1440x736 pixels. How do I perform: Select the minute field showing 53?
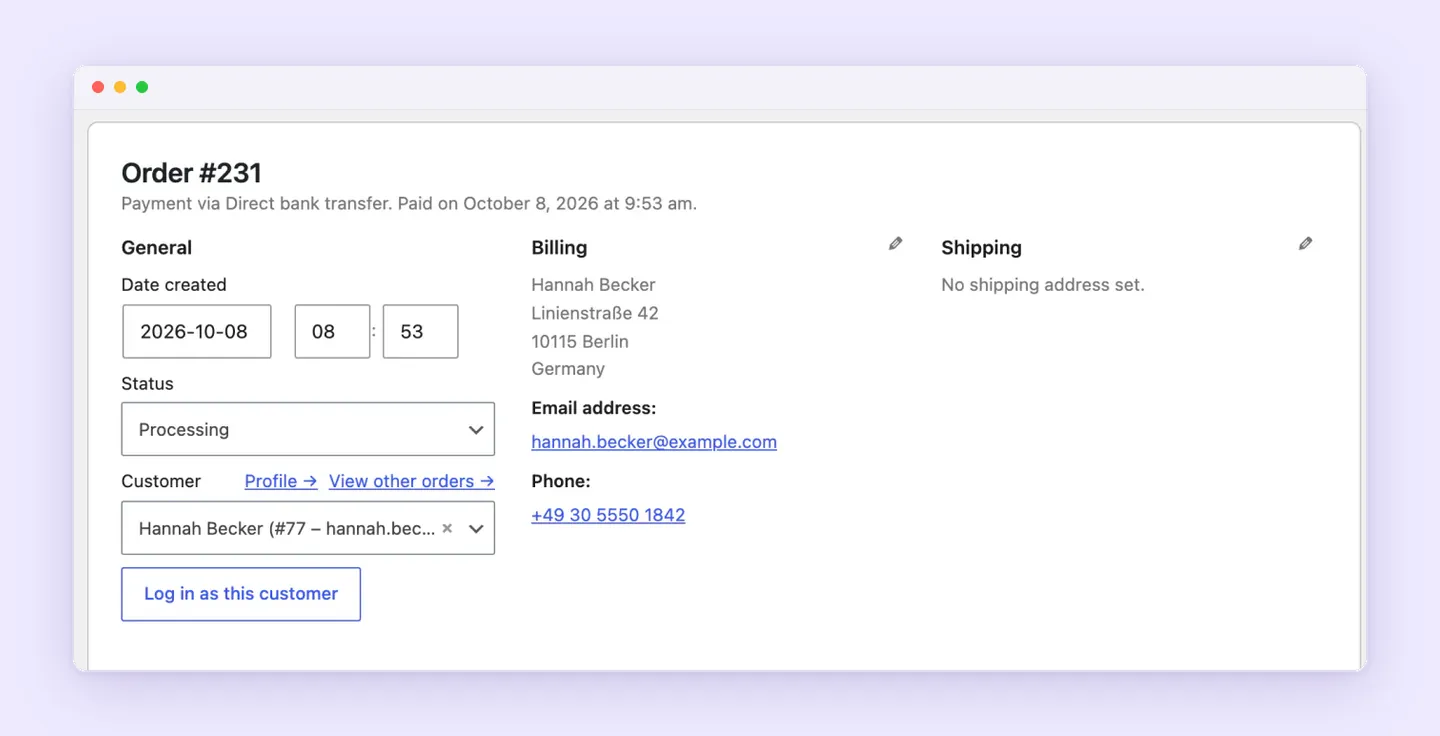tap(420, 332)
